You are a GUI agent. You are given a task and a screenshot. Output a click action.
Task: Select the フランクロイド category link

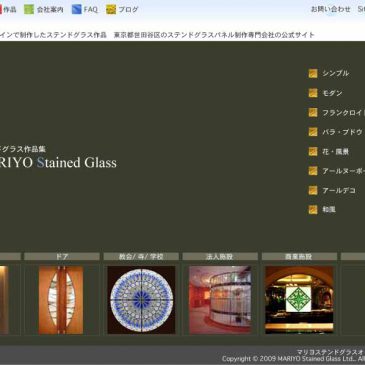(x=343, y=113)
